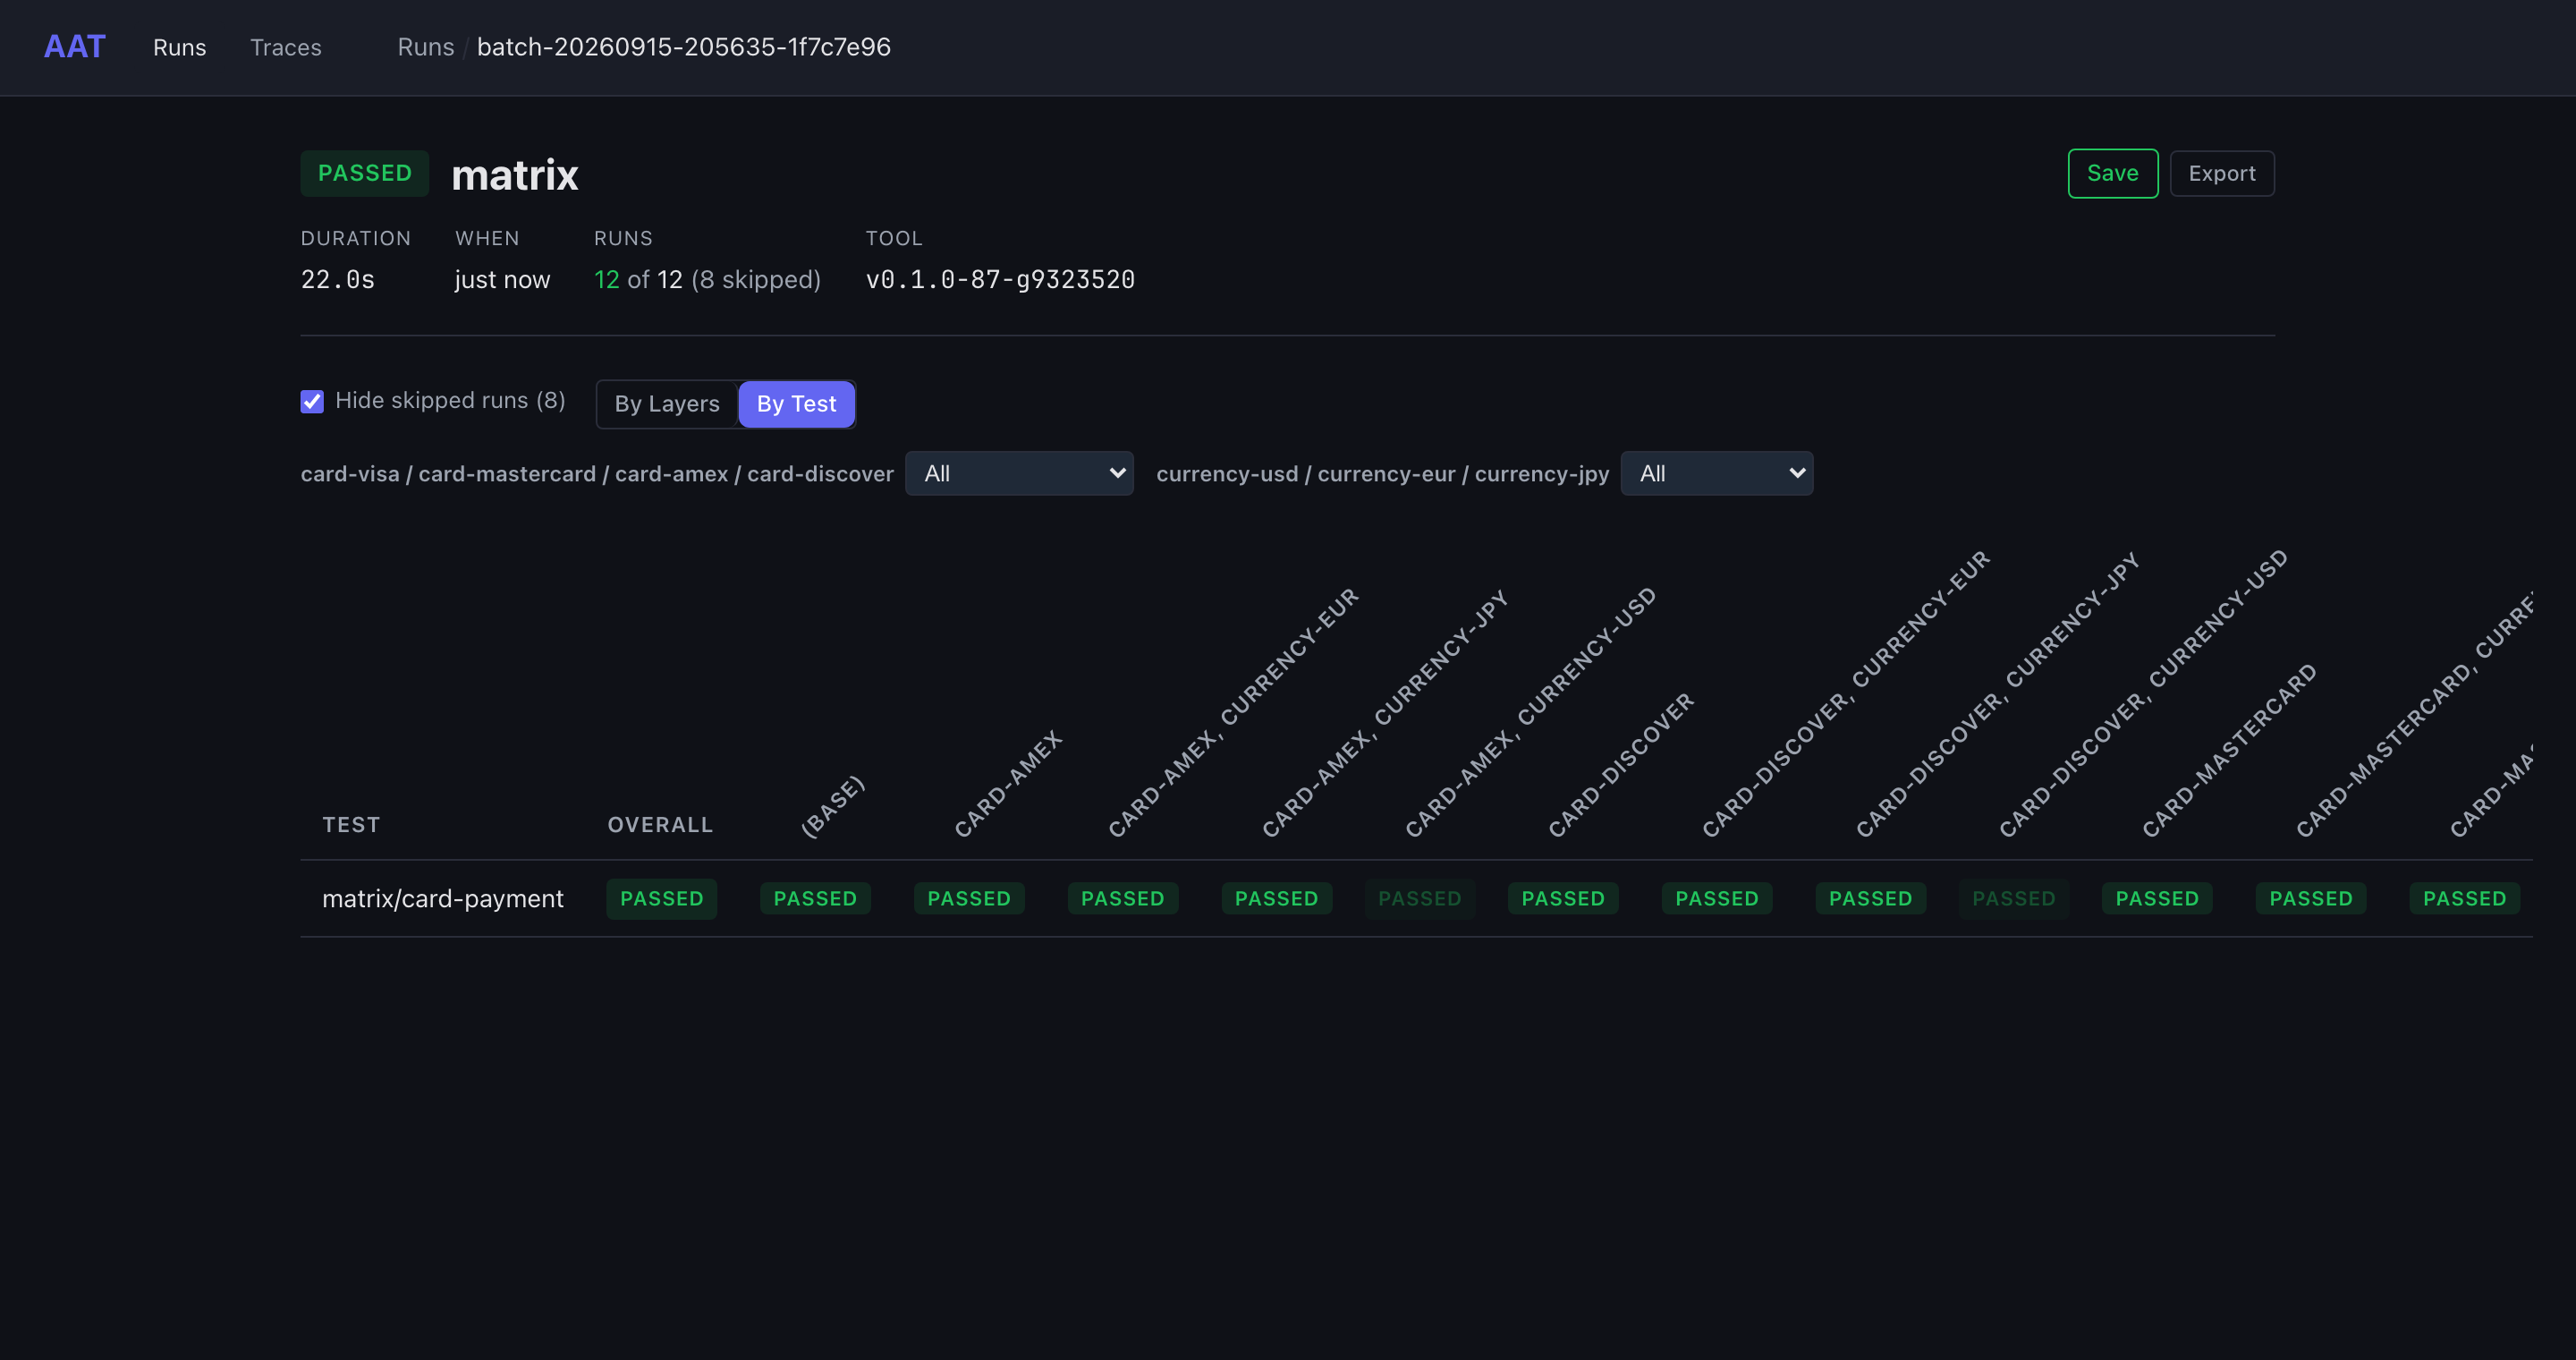Click the CARD-MASTERCARD column header
This screenshot has width=2576, height=1360.
click(x=2228, y=751)
